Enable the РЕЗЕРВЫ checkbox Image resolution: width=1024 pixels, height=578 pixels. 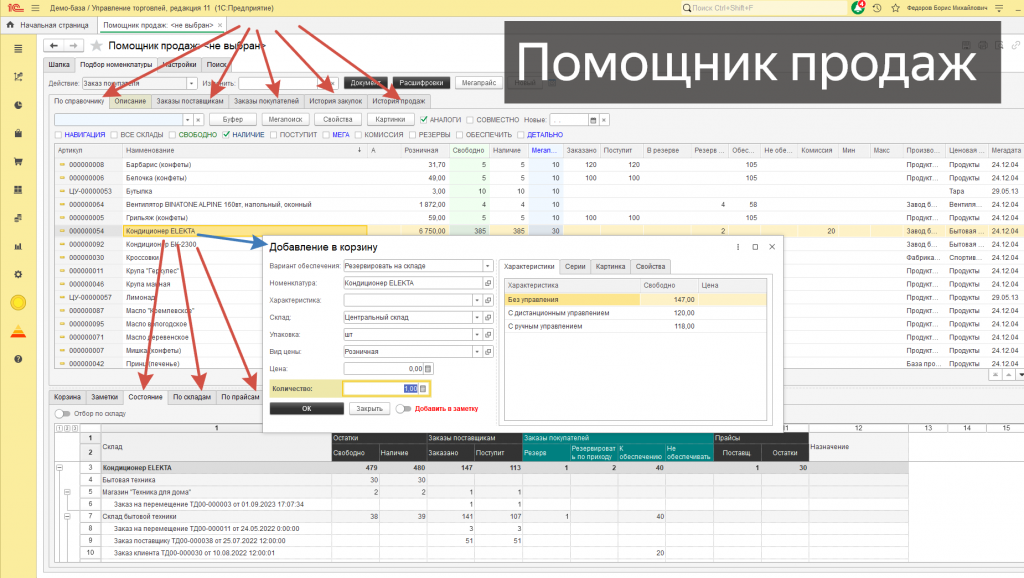pos(412,135)
